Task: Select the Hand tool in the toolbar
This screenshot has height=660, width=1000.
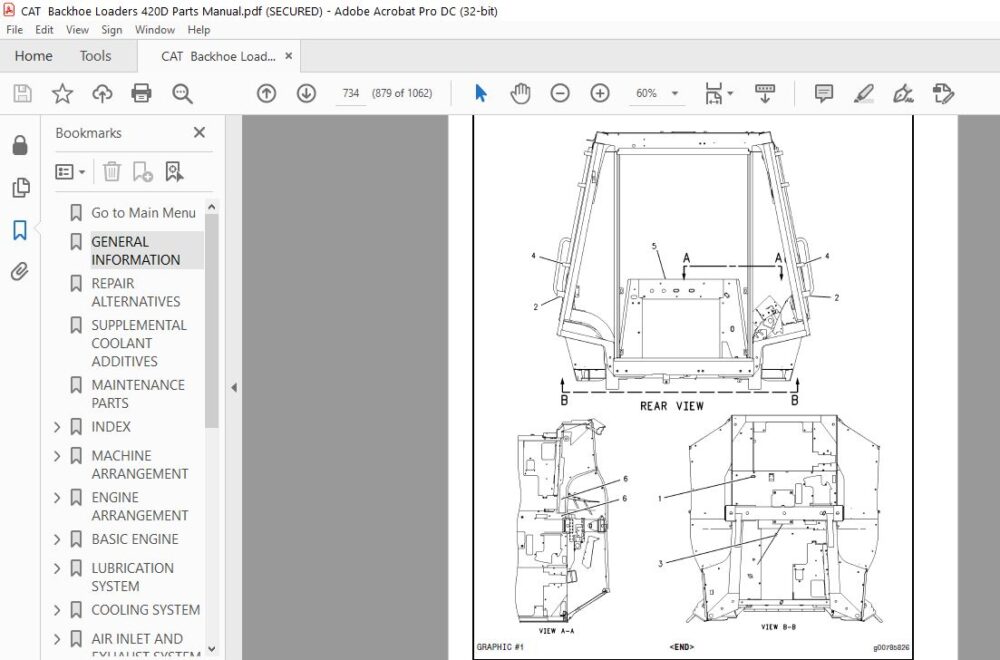Action: pos(520,93)
